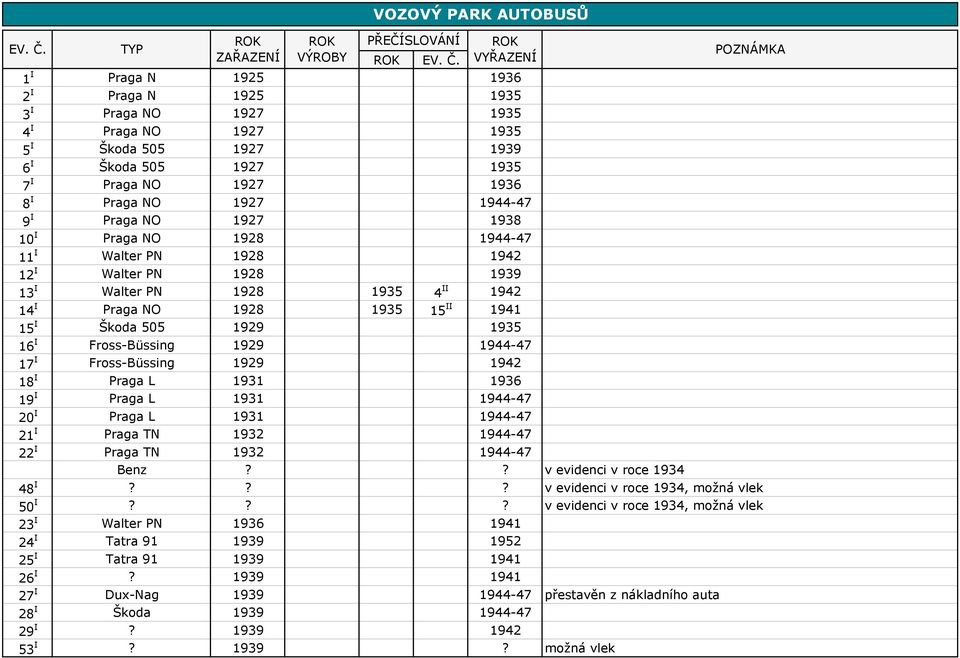
Task: Click 1952 retirement year for Tatra 91
Action: coord(505,541)
